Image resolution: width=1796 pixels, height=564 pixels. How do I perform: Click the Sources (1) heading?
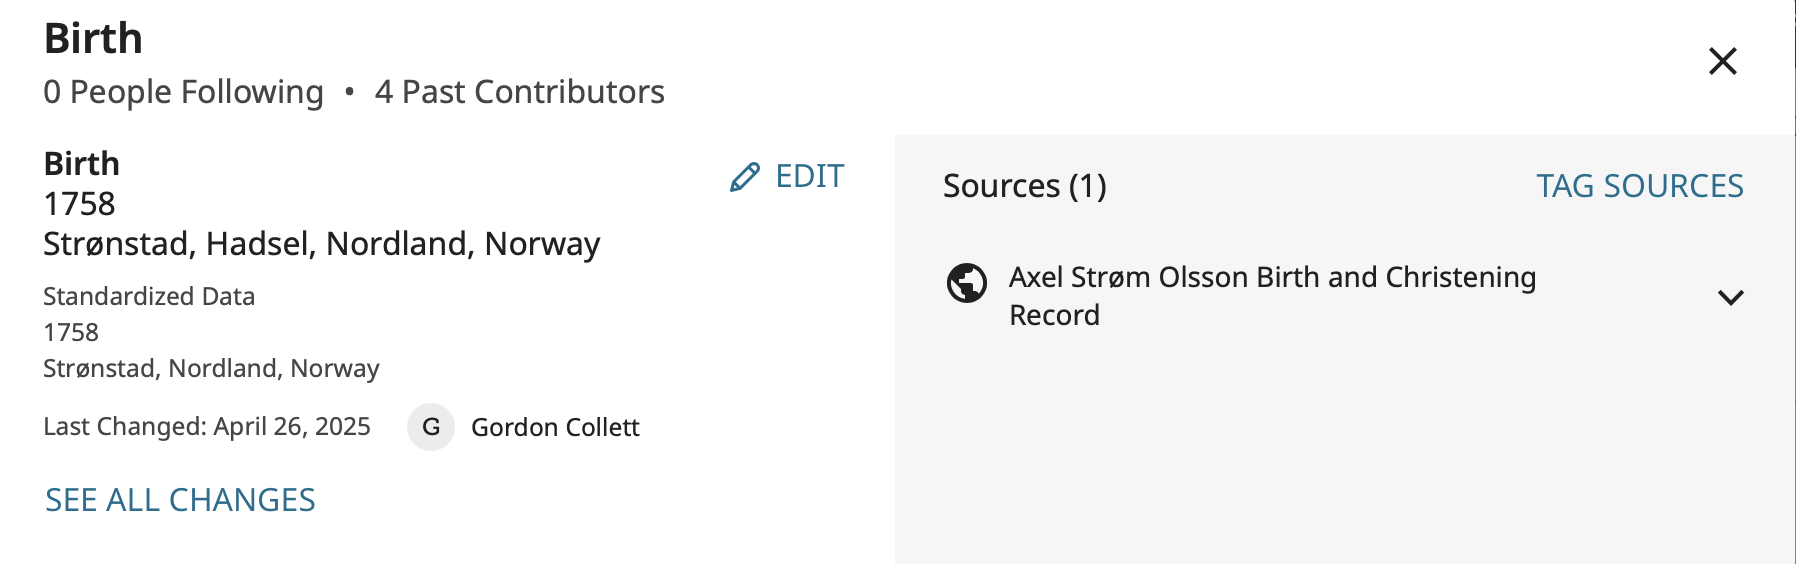click(x=1024, y=186)
